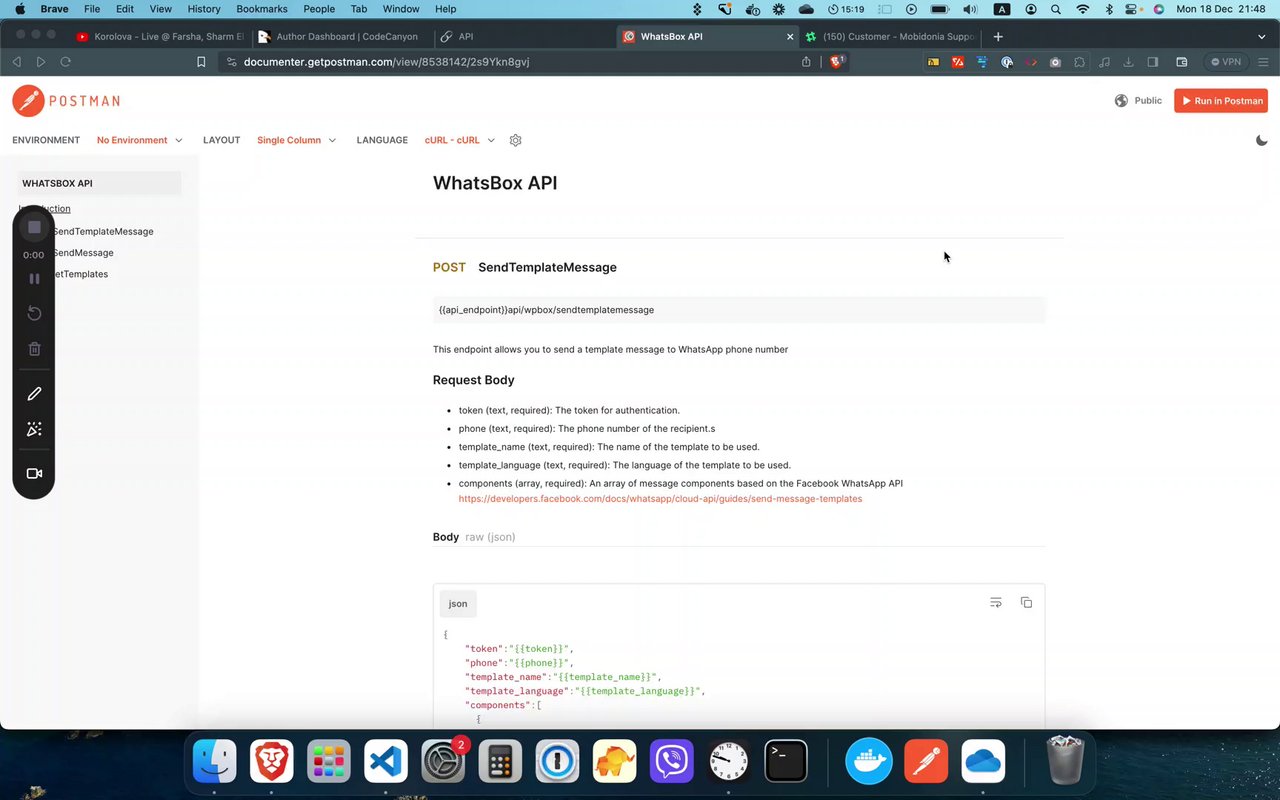
Task: Open the Single Column layout dropdown
Action: coord(297,140)
